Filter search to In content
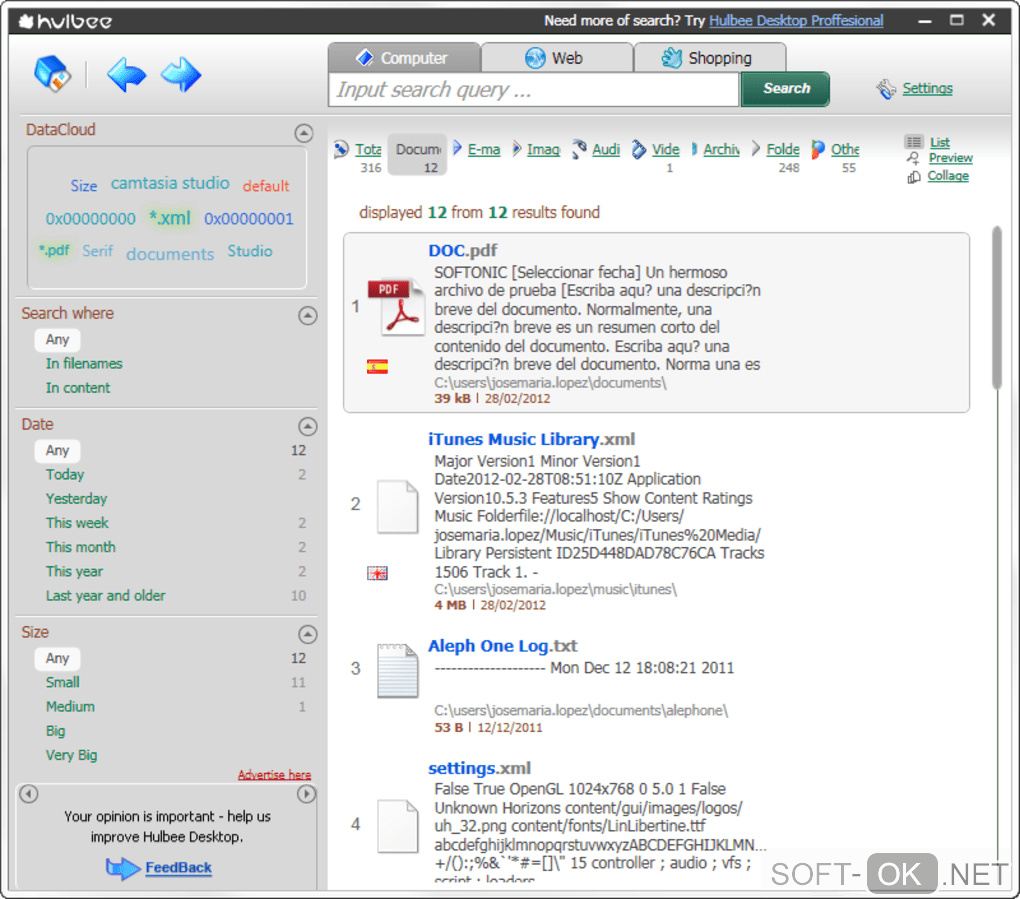Screen dimensions: 1020x899 78,388
